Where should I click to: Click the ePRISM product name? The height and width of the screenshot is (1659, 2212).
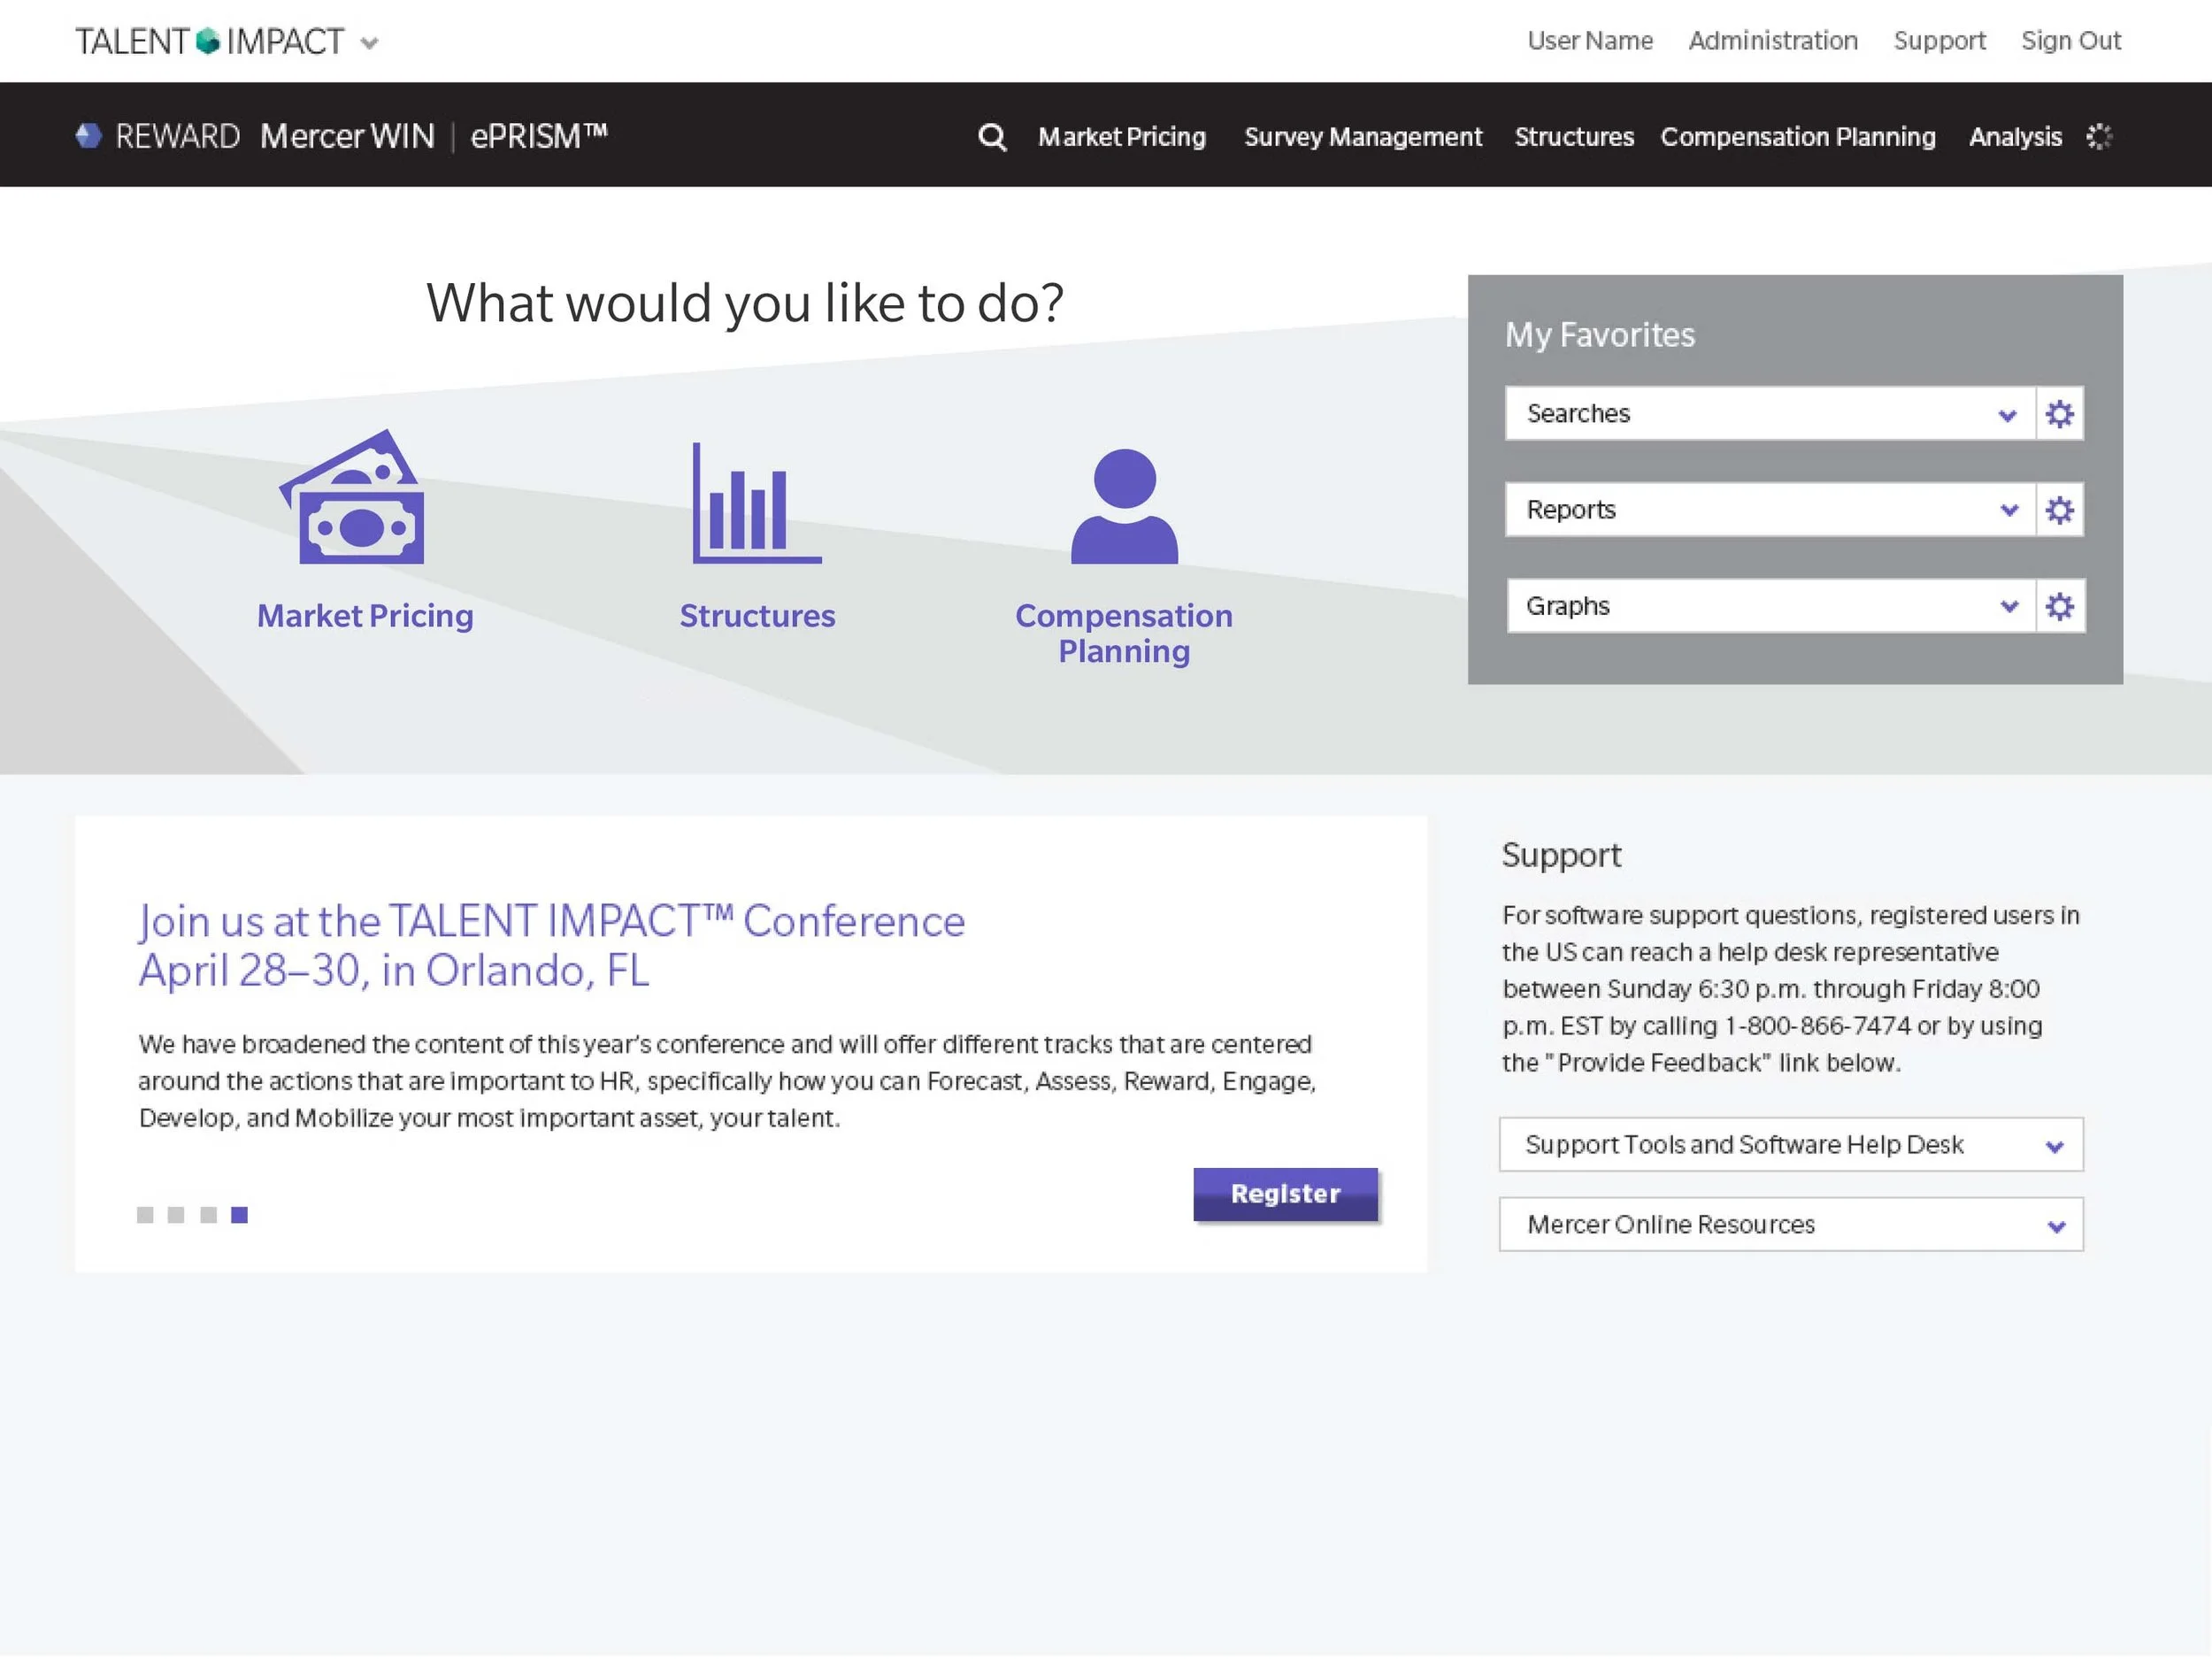pos(539,136)
